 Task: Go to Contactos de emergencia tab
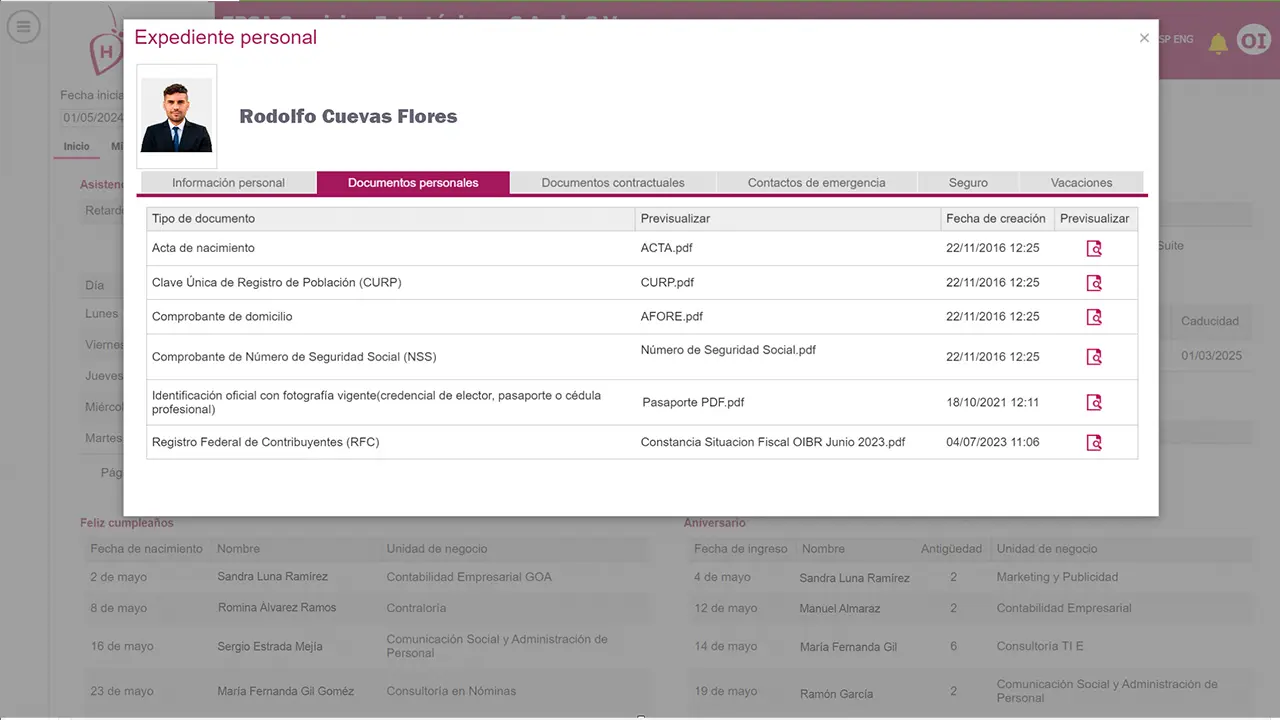817,183
